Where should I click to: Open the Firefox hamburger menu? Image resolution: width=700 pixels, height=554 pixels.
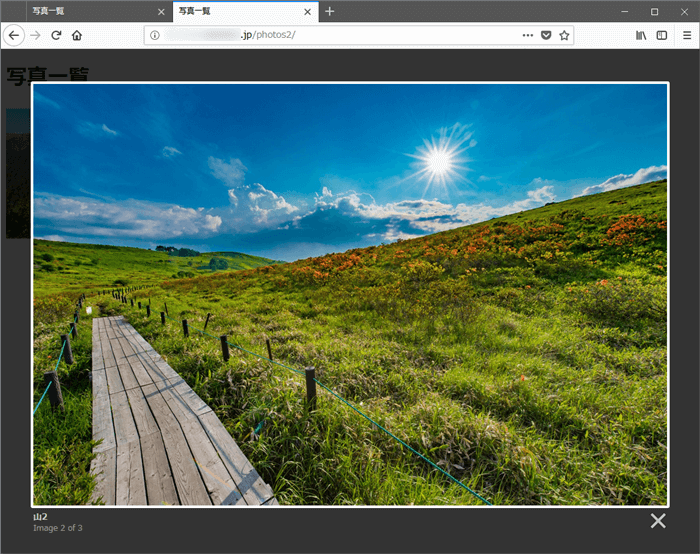click(x=687, y=35)
